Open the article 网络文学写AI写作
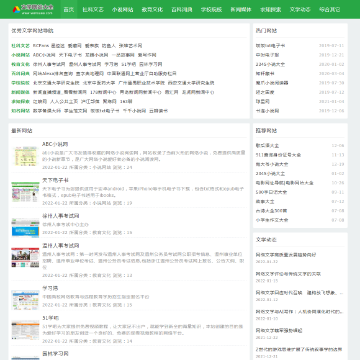 [x=299, y=312]
